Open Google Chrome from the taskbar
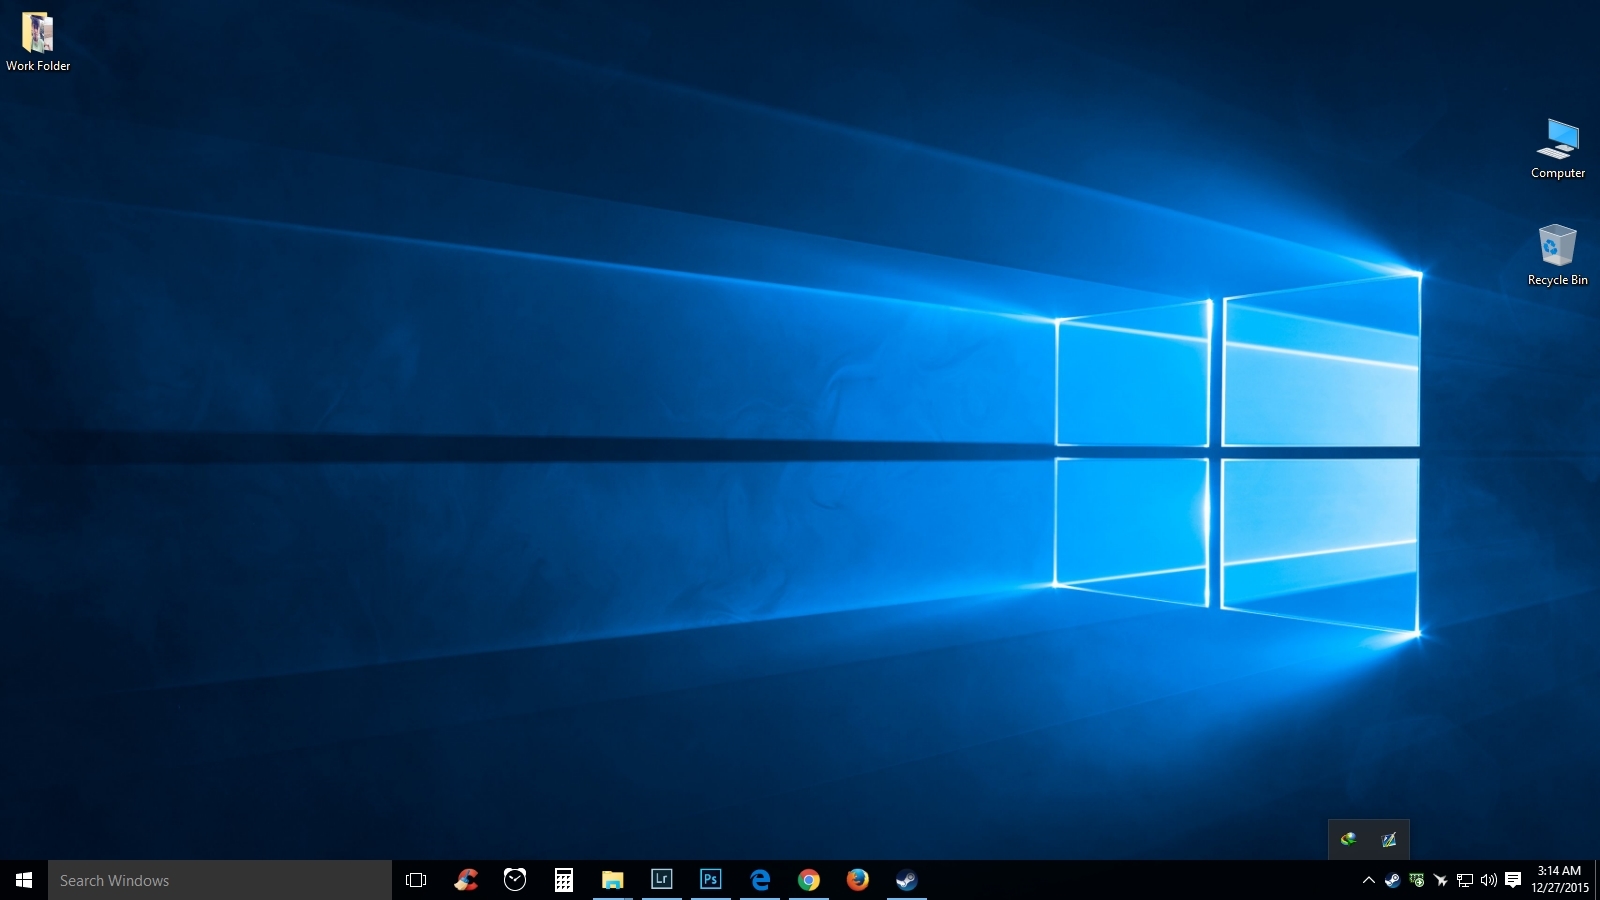 [809, 880]
